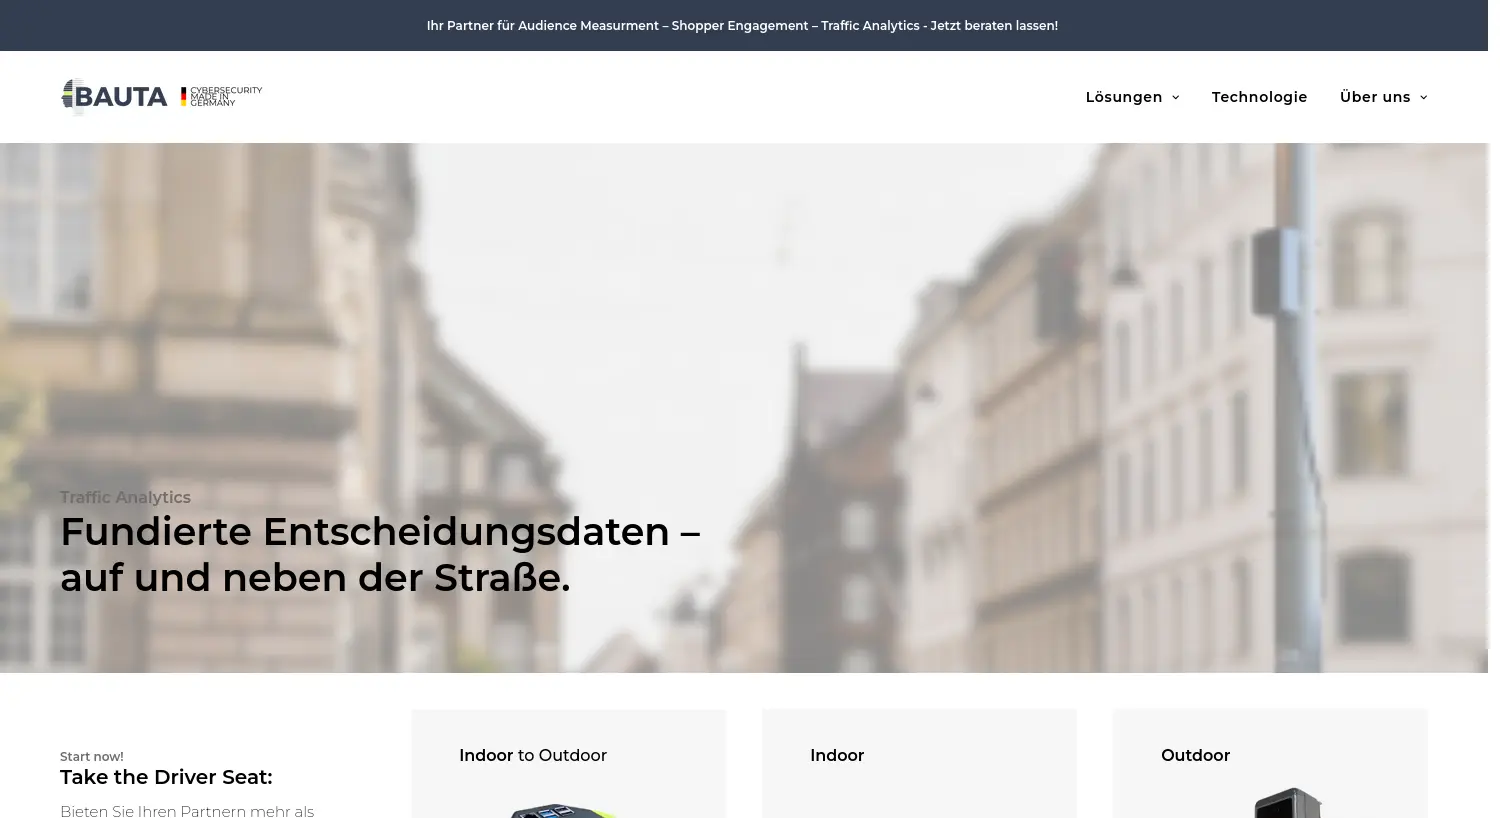Click the 'Take the Driver Seat:' heading
The width and height of the screenshot is (1500, 818).
pyautogui.click(x=166, y=777)
